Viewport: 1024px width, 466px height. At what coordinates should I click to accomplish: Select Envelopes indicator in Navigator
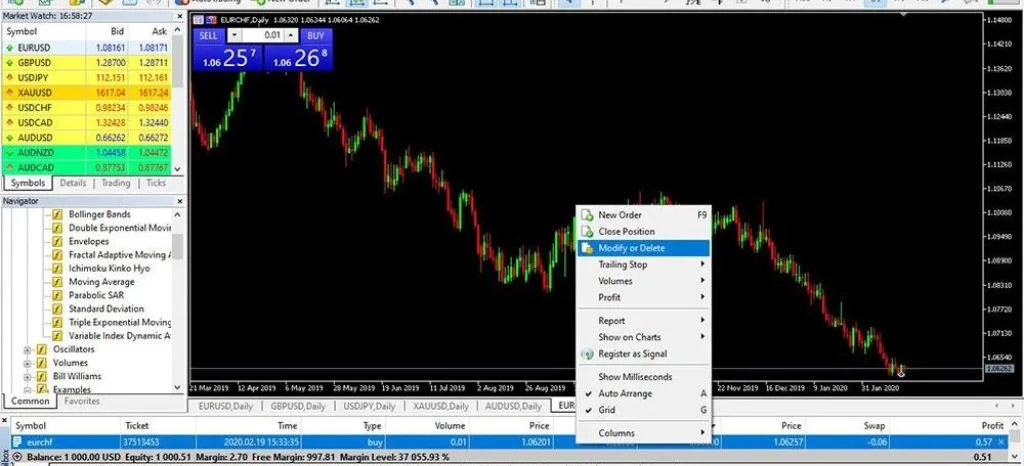point(89,241)
